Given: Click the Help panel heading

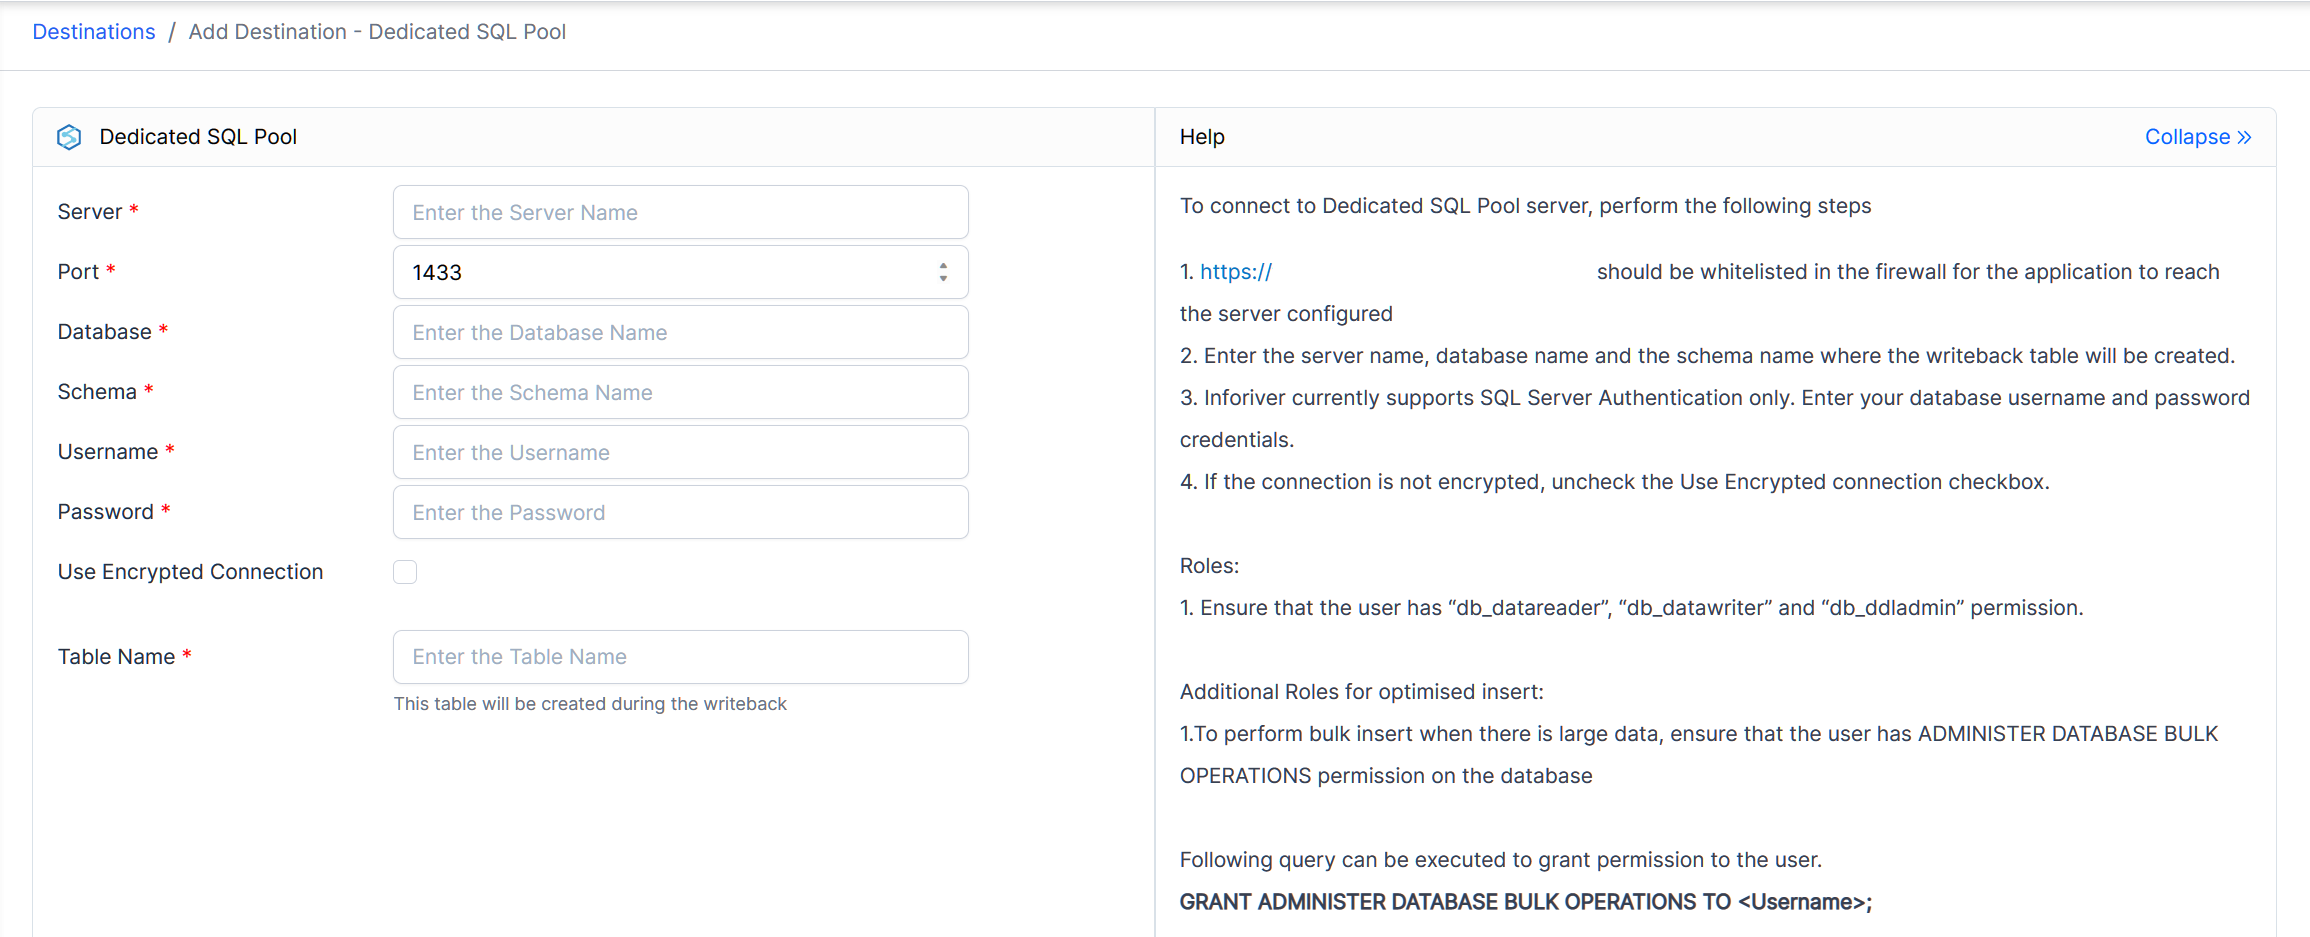Looking at the screenshot, I should coord(1202,137).
